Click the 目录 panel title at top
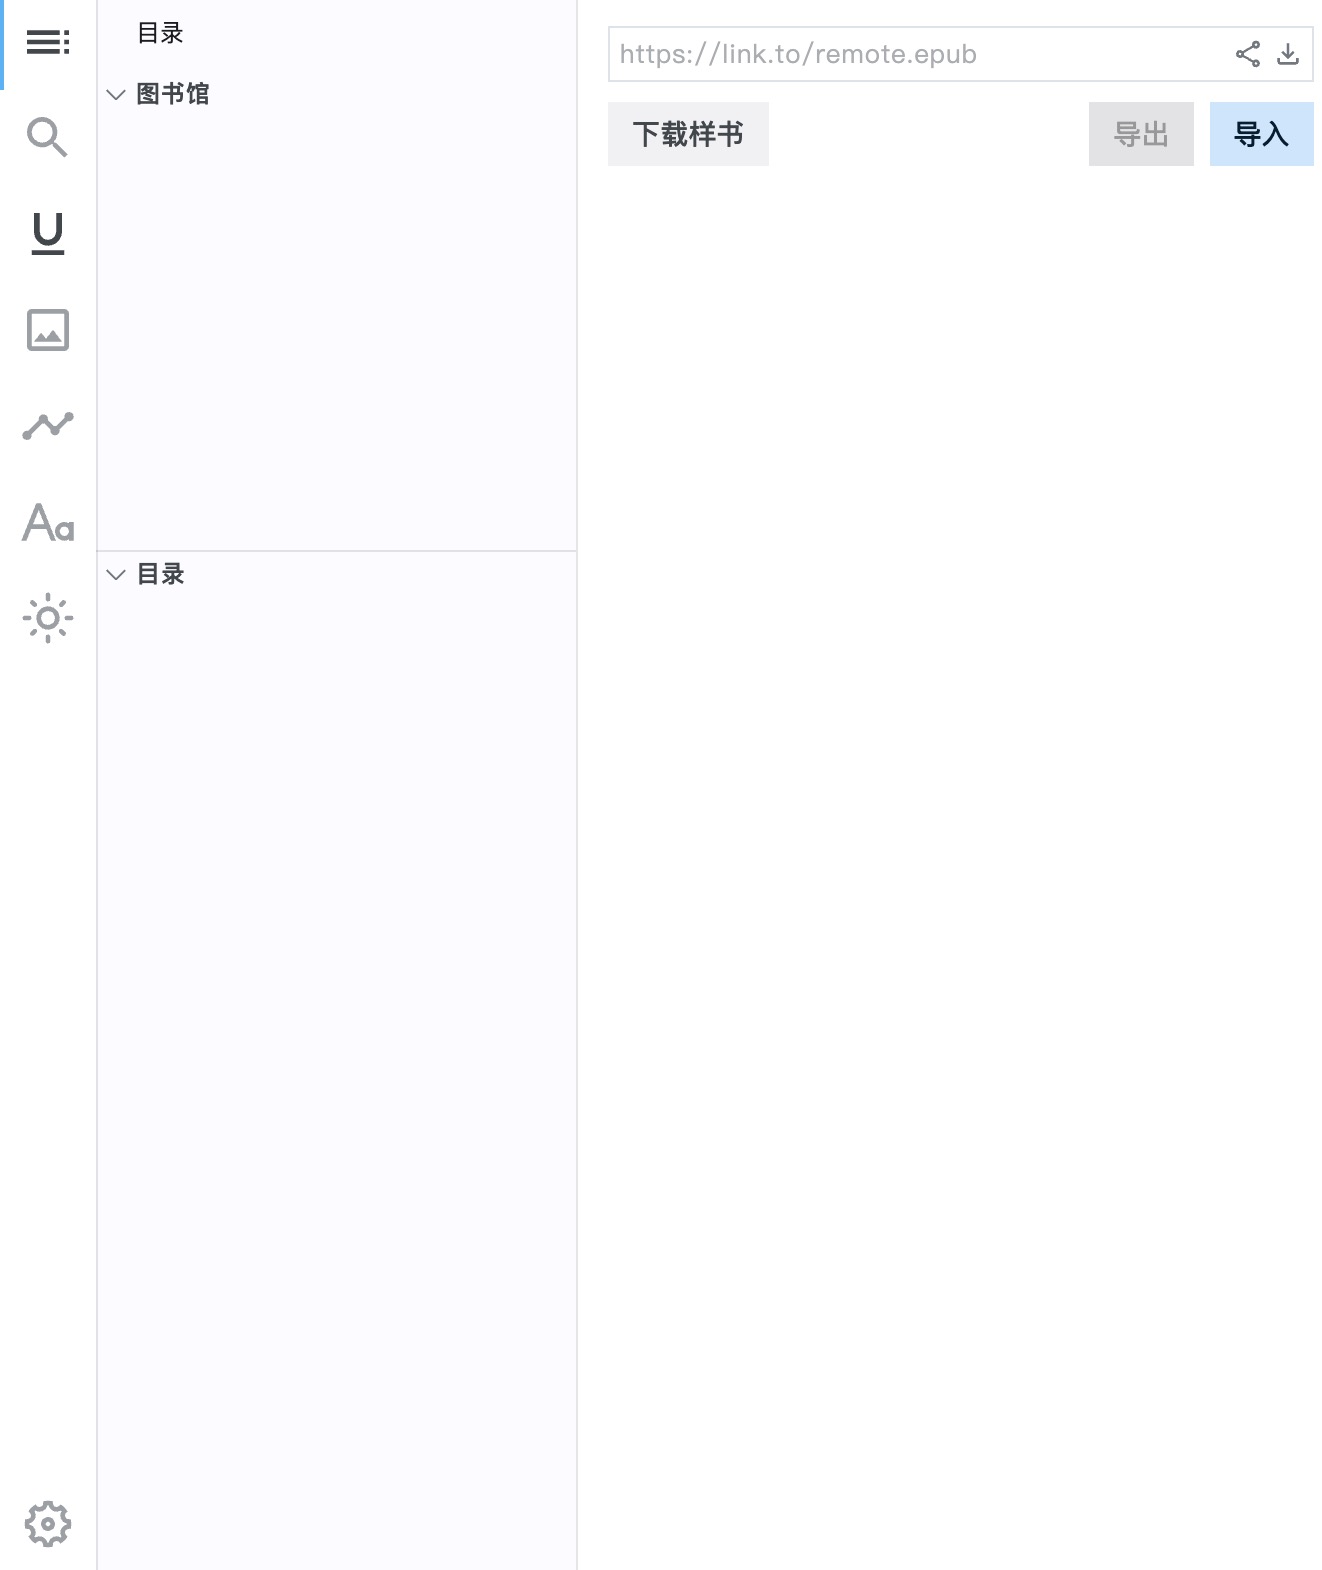 pos(160,33)
